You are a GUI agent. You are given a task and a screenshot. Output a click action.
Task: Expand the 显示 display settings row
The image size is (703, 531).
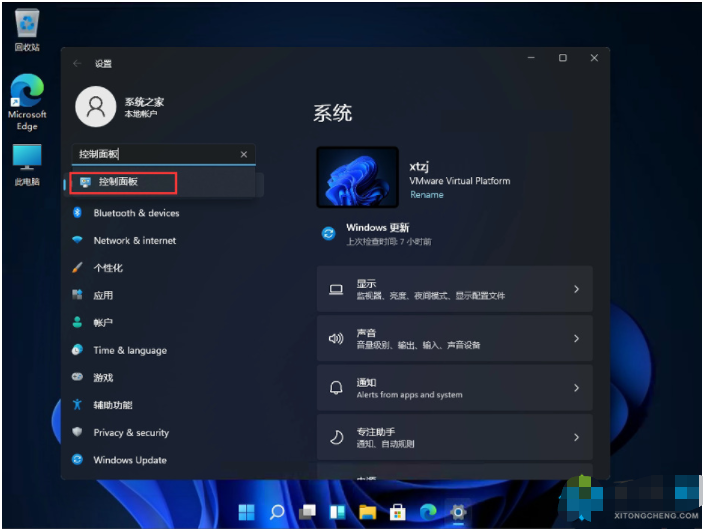[x=454, y=289]
